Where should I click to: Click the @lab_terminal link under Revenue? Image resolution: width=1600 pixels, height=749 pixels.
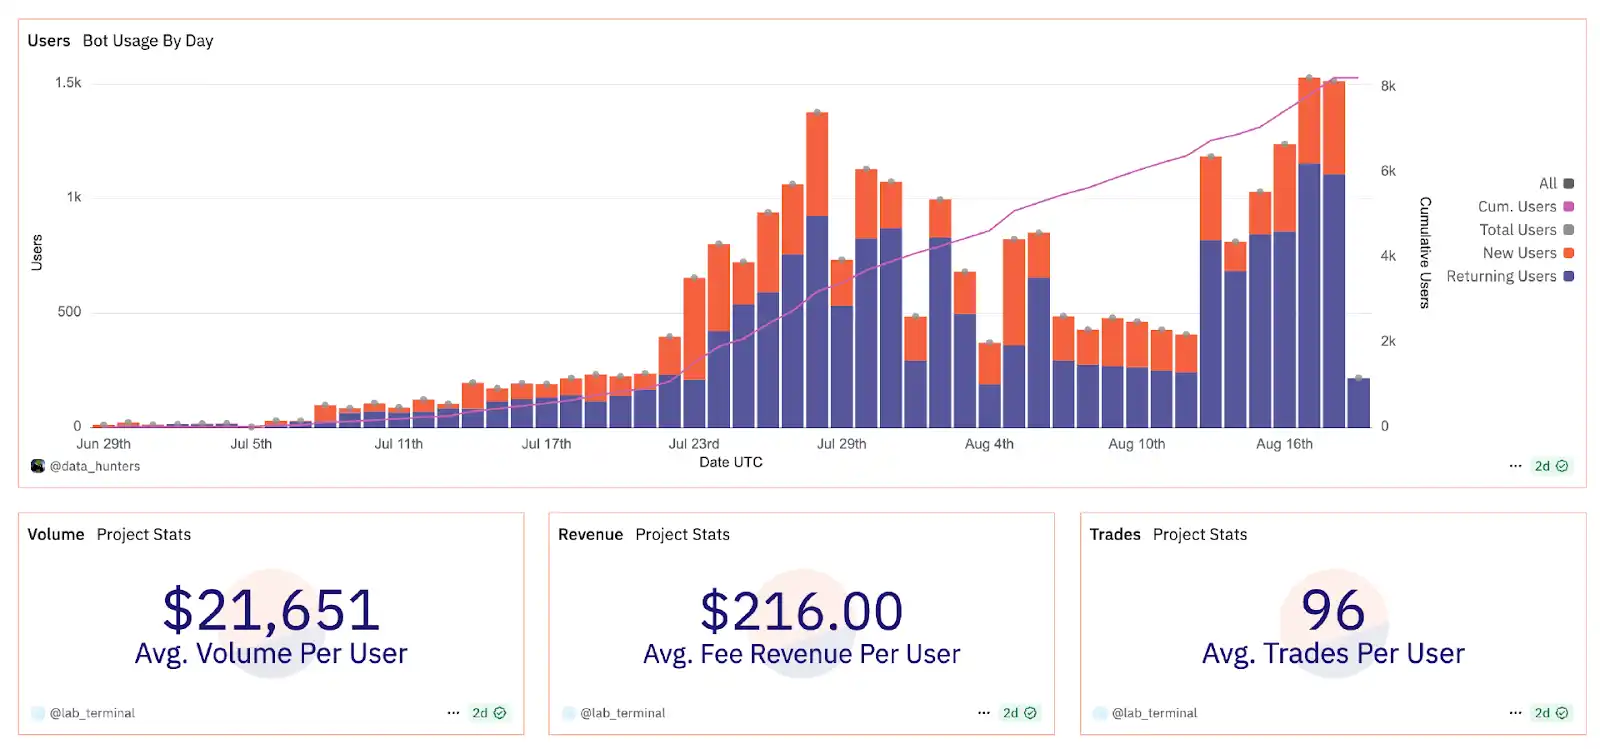click(622, 713)
